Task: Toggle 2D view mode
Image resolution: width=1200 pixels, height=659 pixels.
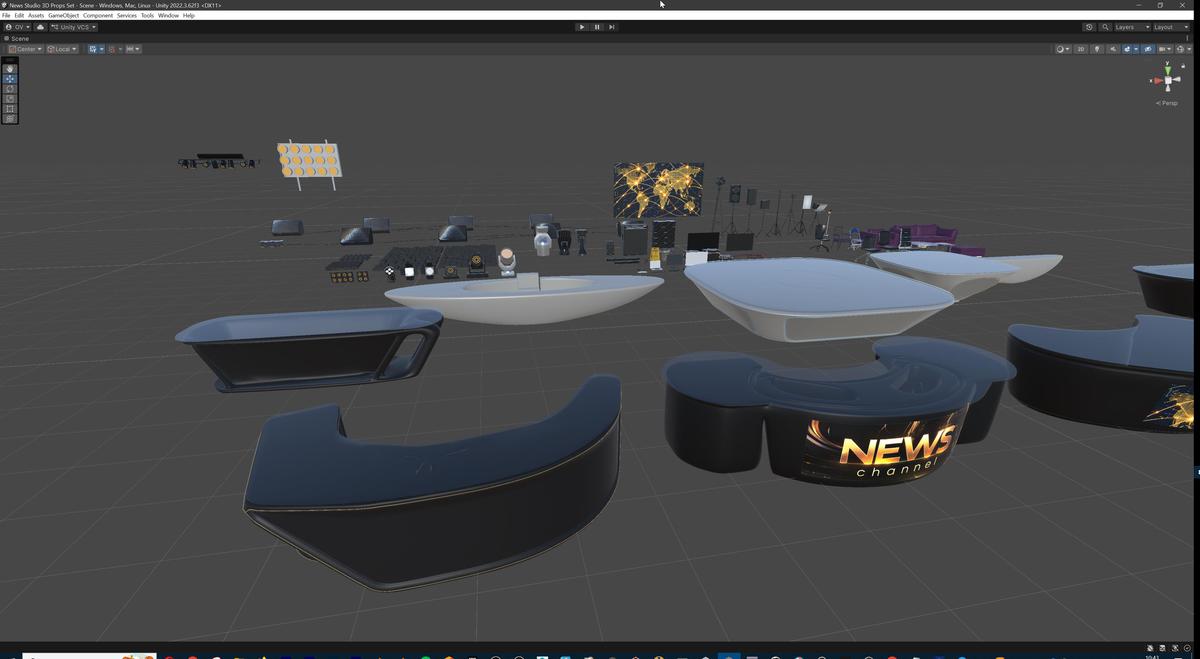Action: (1081, 49)
